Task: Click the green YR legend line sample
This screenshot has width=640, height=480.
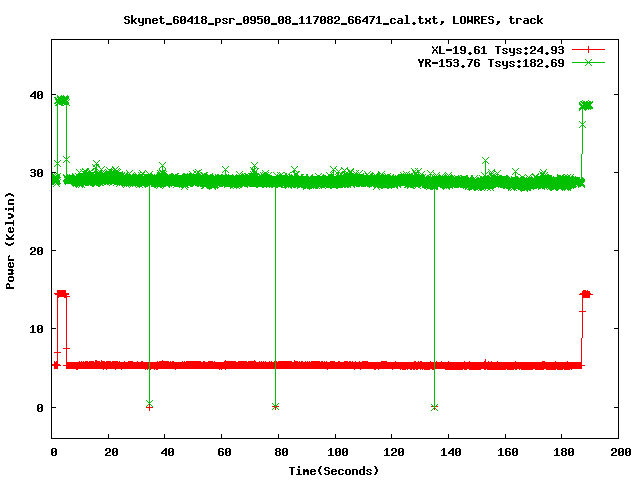Action: 588,62
